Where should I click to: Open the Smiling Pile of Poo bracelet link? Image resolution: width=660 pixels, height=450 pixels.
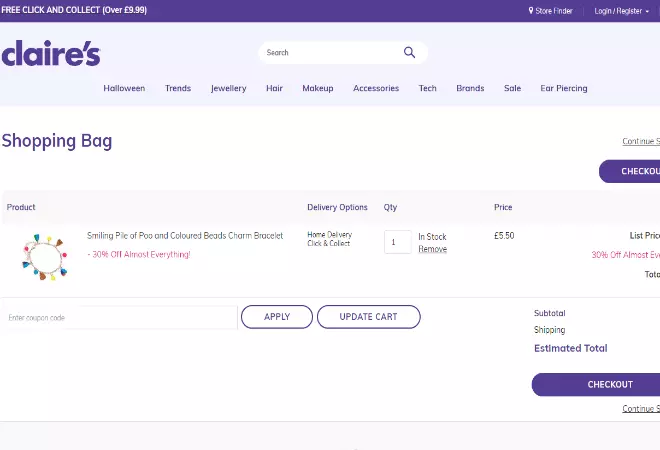click(x=185, y=235)
